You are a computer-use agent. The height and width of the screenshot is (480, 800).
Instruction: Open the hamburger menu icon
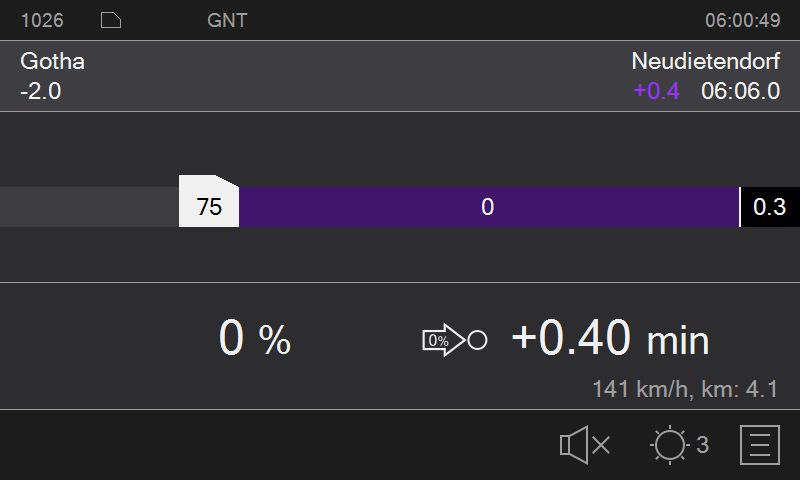(760, 445)
